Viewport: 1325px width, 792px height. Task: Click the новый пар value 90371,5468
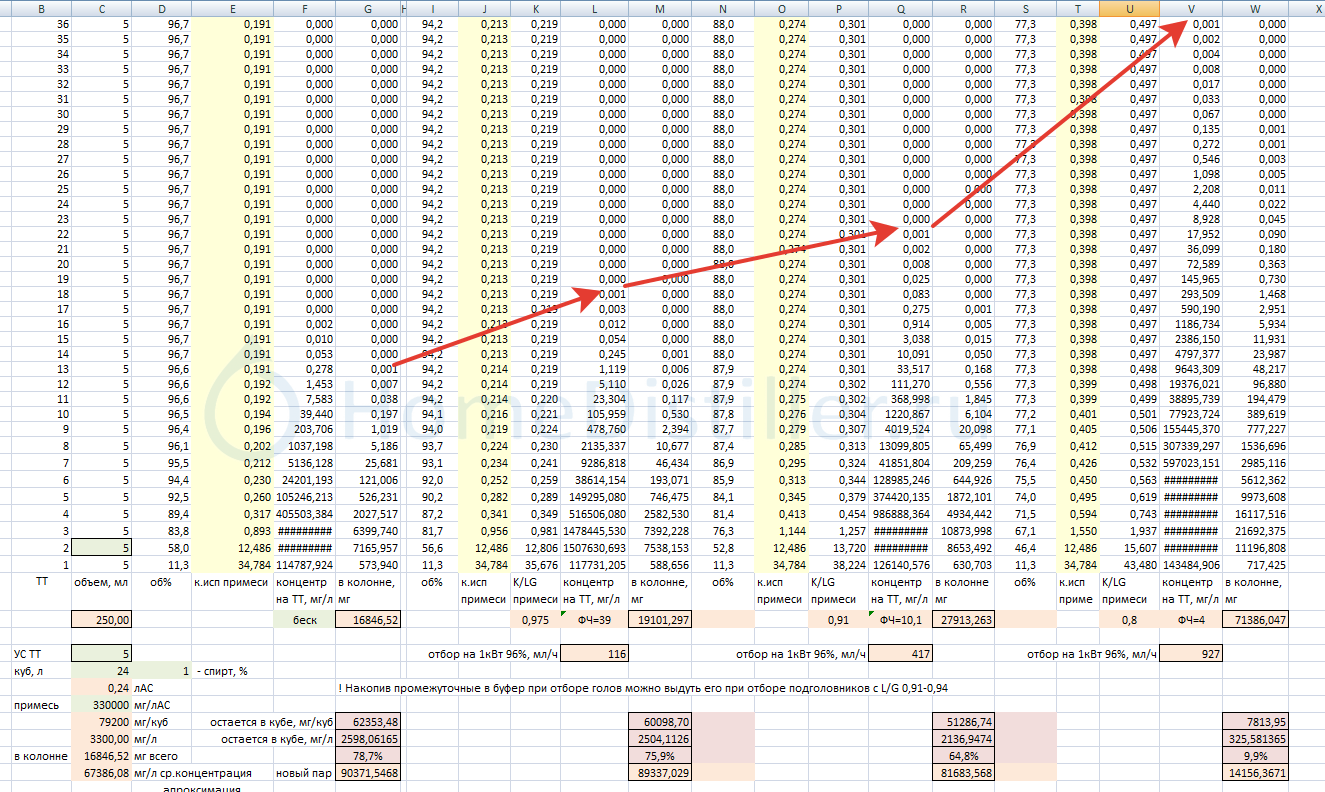pyautogui.click(x=367, y=773)
